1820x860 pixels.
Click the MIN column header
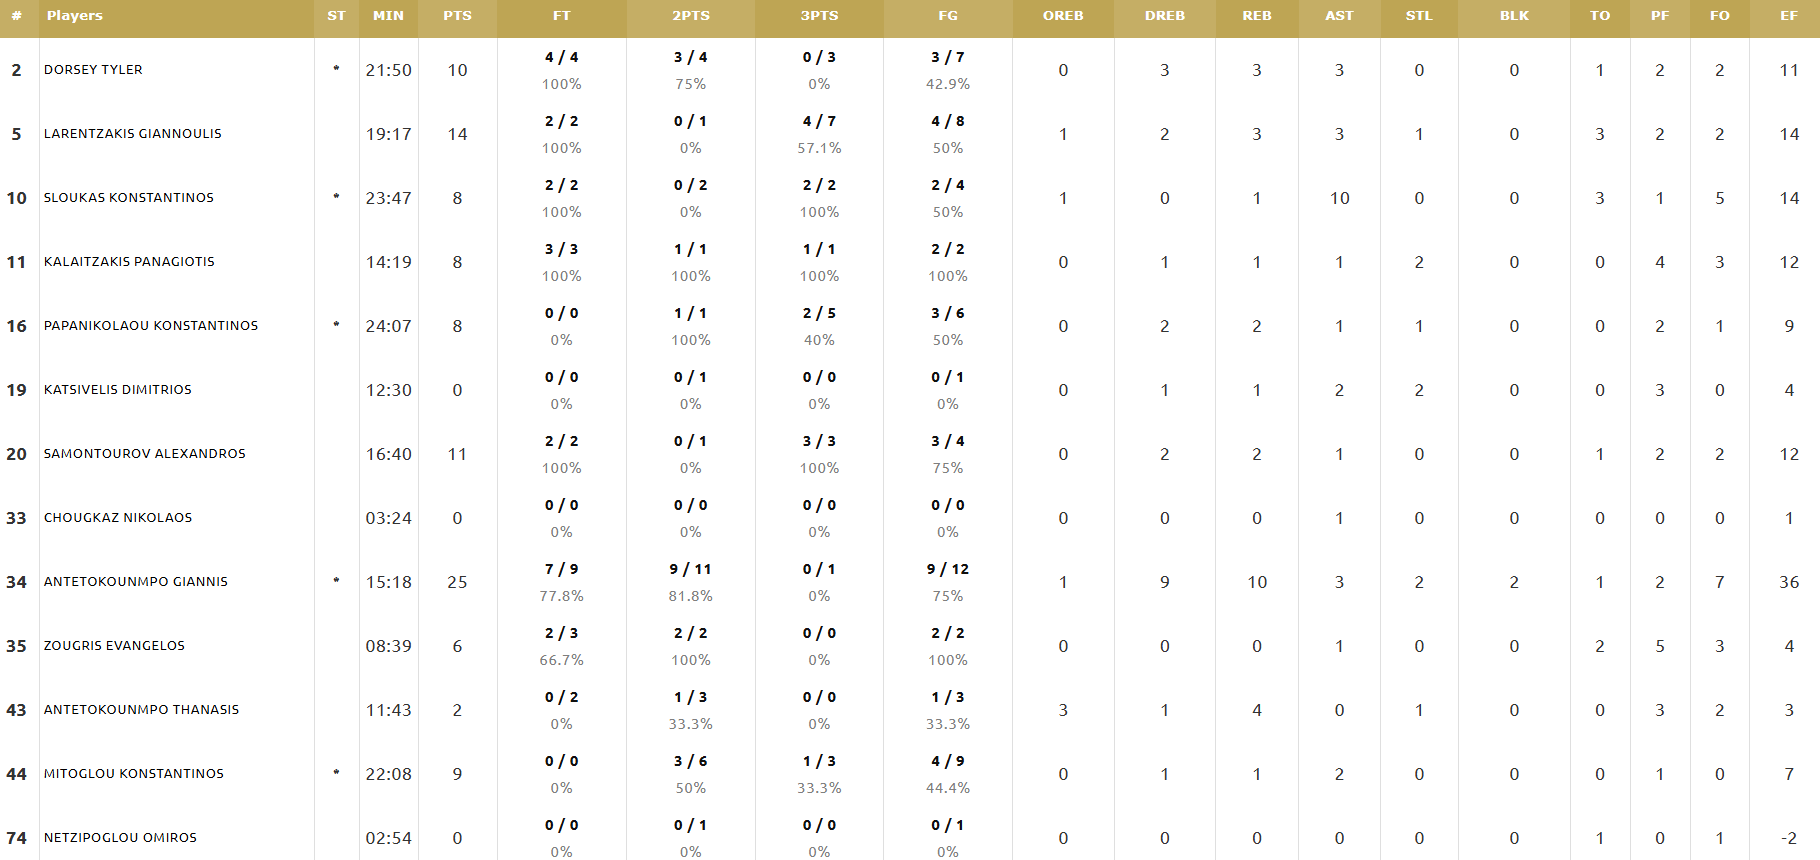[x=388, y=16]
